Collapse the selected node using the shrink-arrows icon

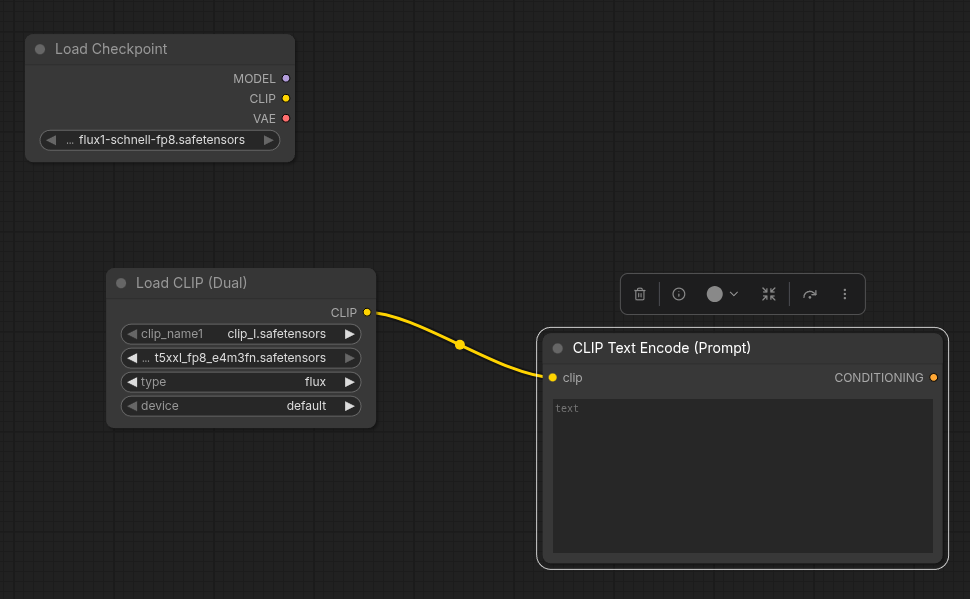(768, 294)
